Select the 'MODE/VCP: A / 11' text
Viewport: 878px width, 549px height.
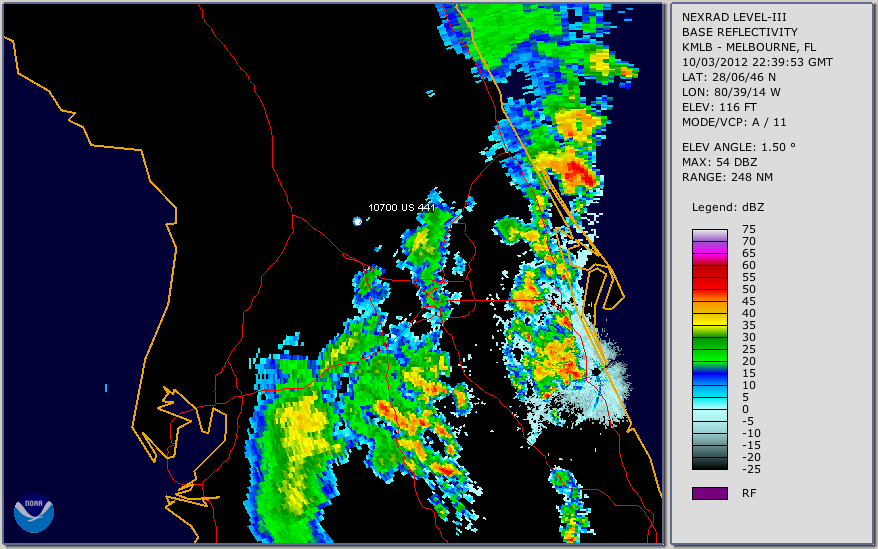(734, 122)
